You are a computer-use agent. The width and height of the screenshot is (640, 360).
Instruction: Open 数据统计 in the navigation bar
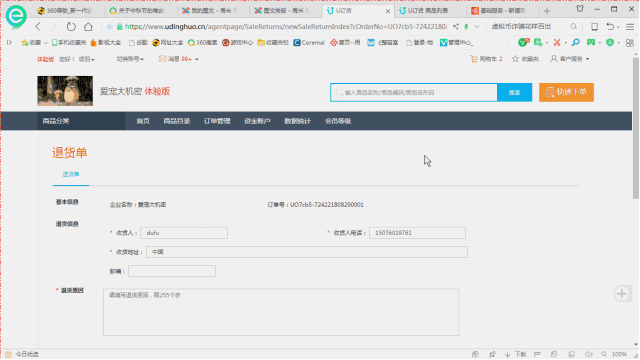[x=298, y=121]
